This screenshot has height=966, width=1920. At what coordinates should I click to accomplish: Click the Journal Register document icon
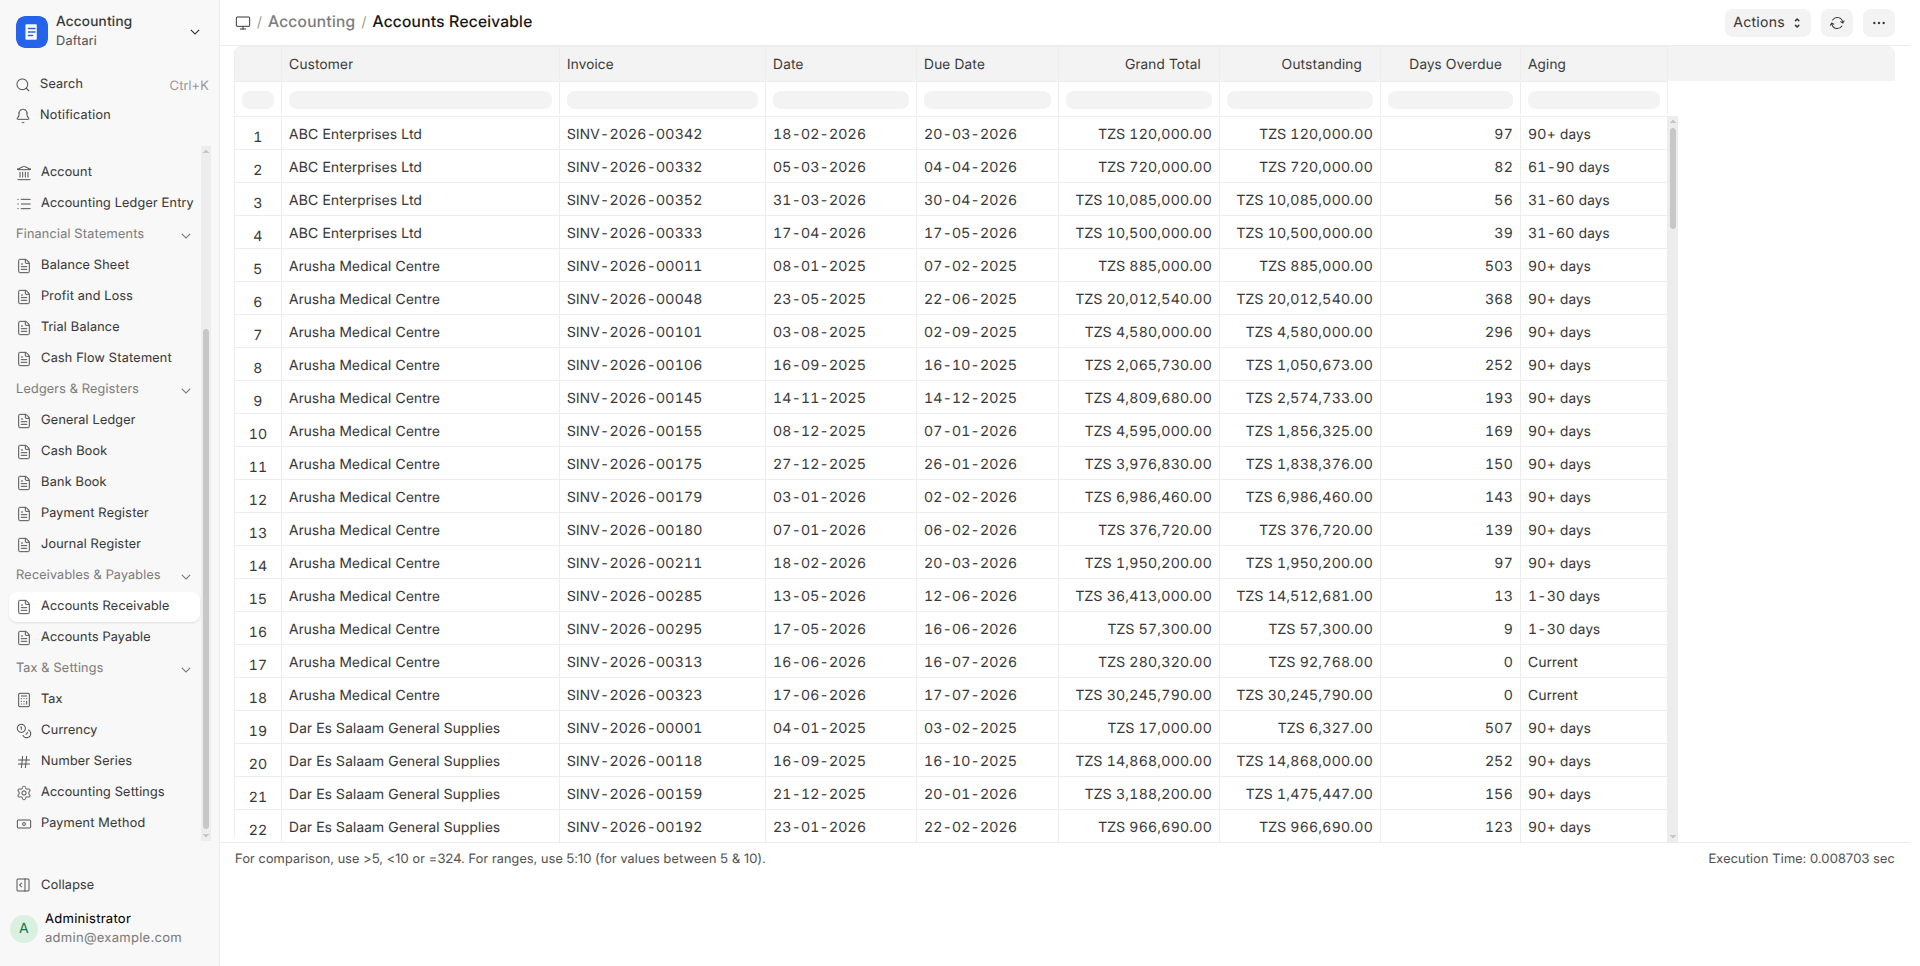(24, 545)
